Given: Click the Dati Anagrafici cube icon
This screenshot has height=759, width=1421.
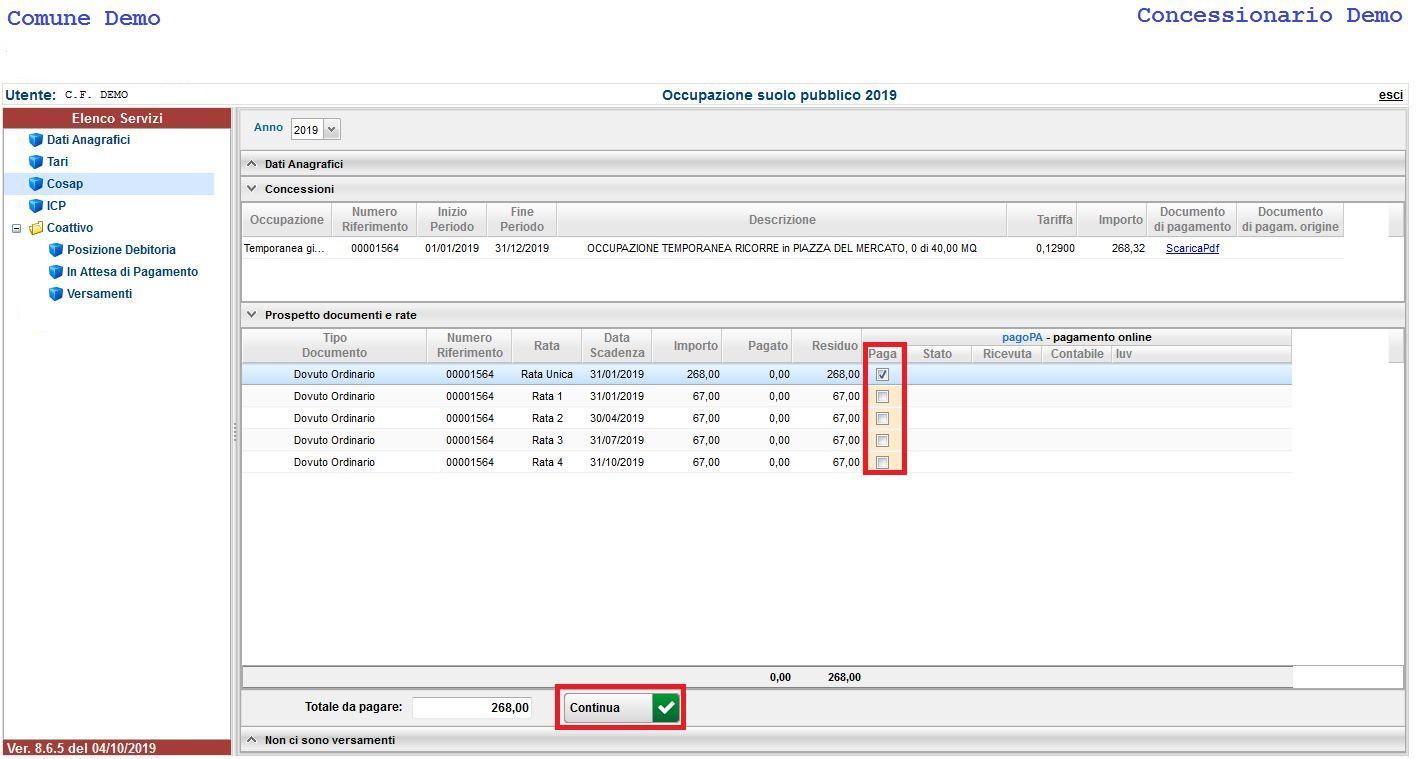Looking at the screenshot, I should 36,140.
